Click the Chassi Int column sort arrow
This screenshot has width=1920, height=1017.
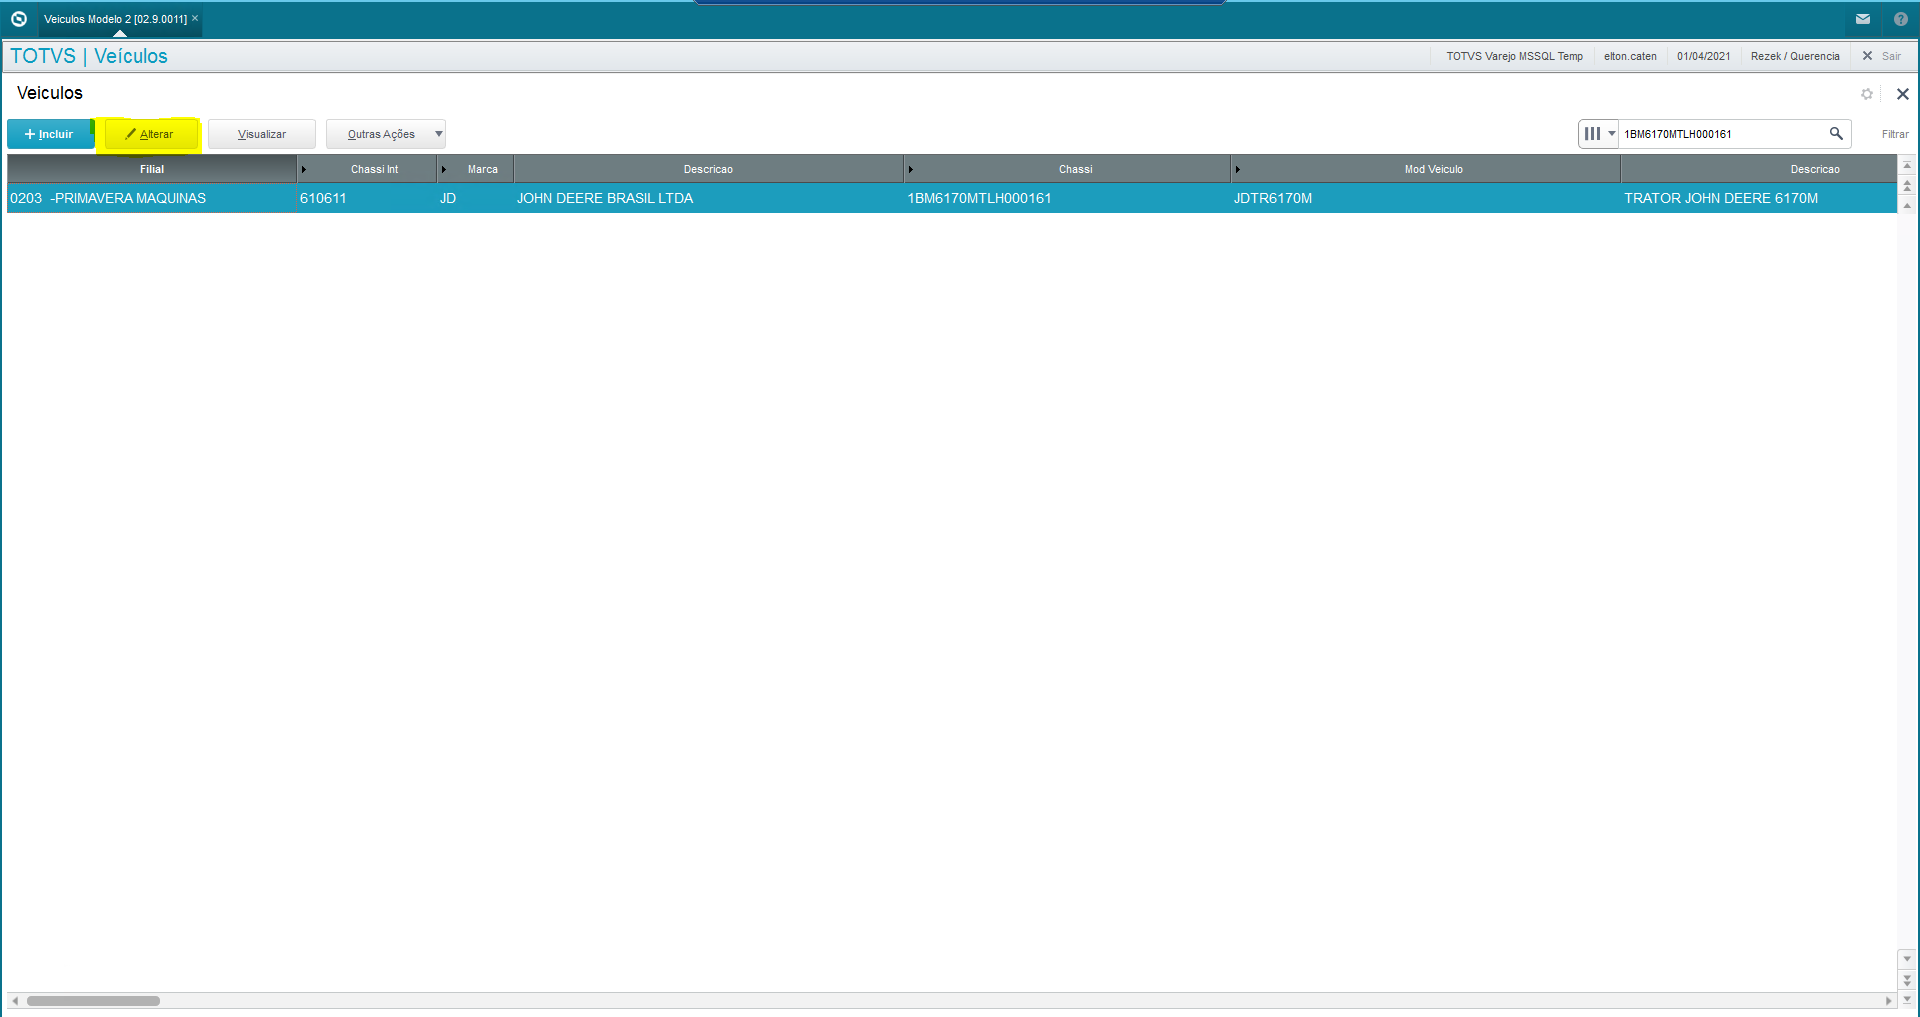(x=304, y=169)
